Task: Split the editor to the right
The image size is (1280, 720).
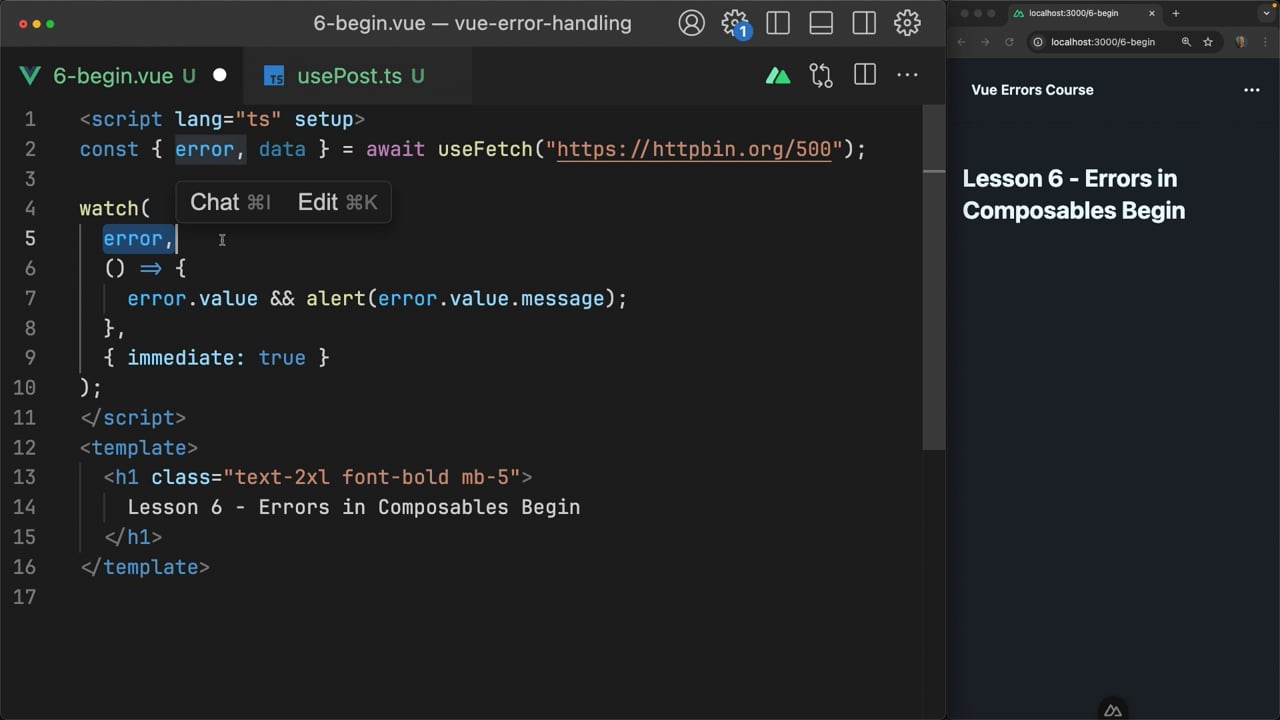Action: [865, 75]
